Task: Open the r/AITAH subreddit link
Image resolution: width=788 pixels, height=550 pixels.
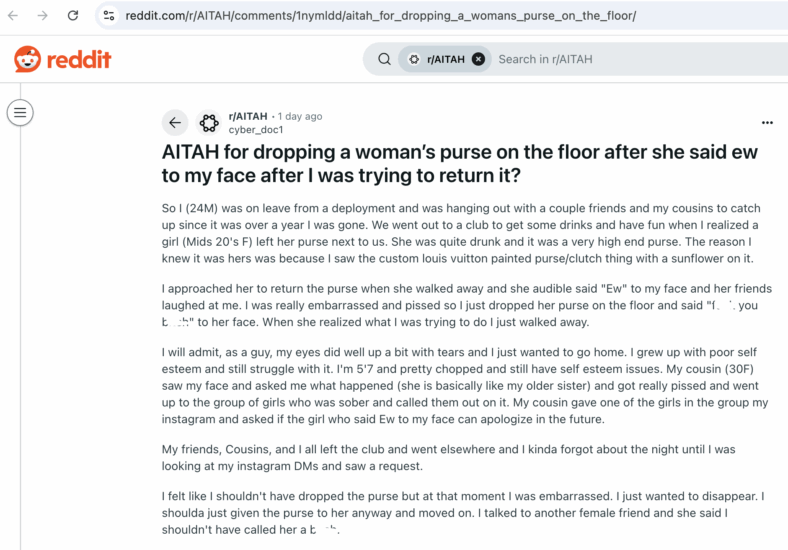Action: [x=248, y=116]
